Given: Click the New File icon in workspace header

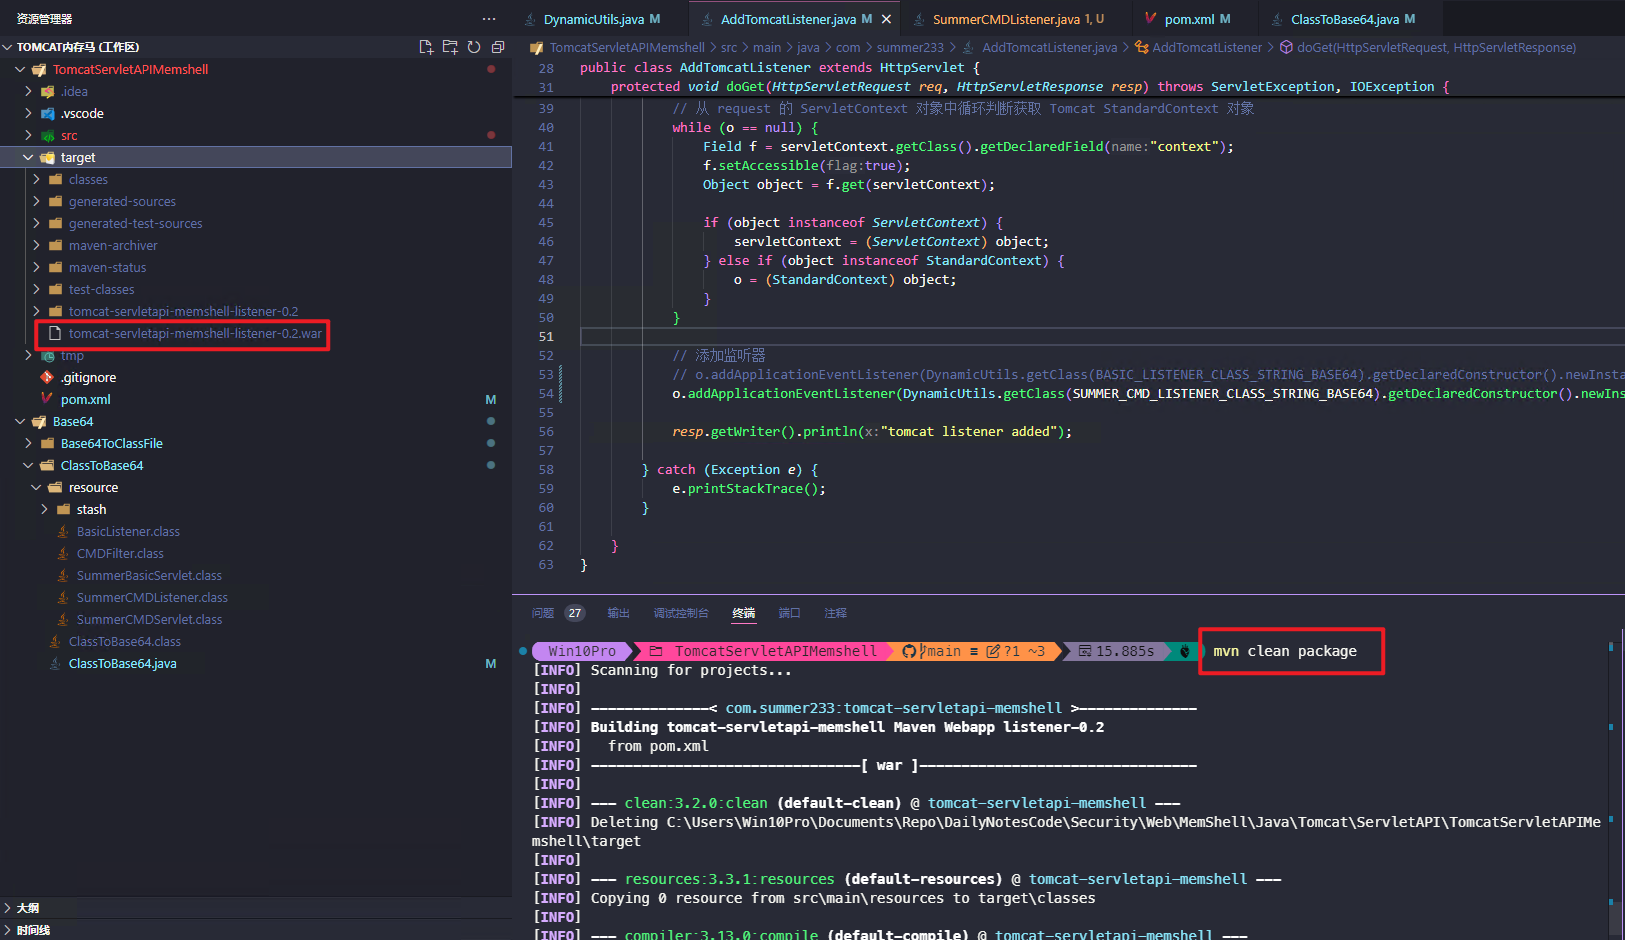Looking at the screenshot, I should coord(426,47).
